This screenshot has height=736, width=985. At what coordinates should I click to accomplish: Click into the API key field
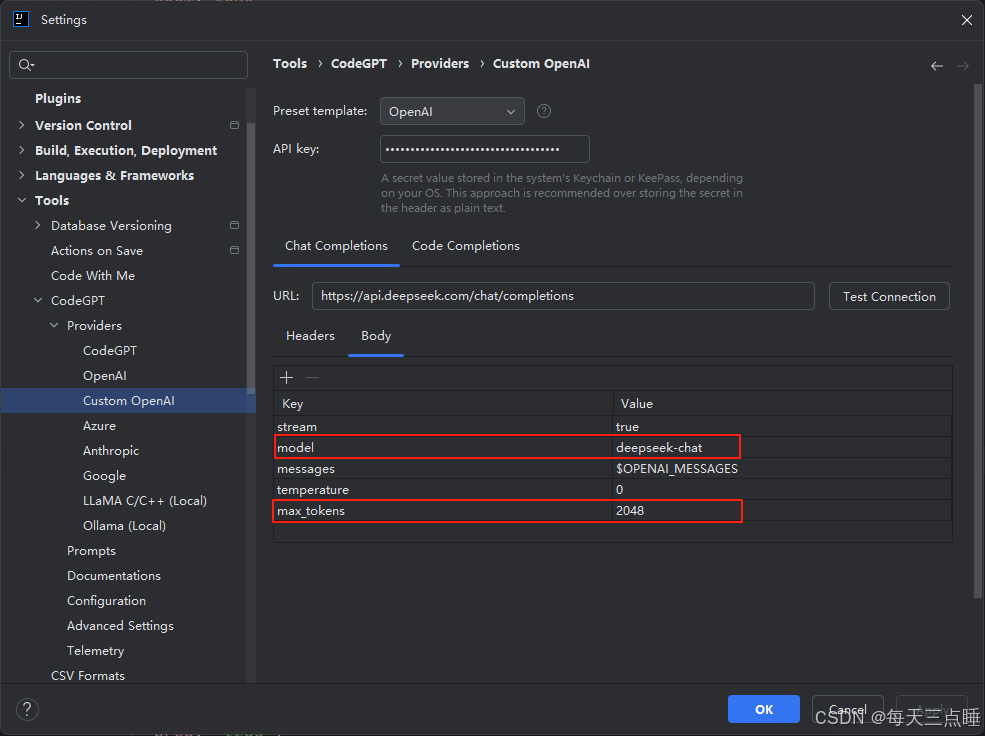pyautogui.click(x=484, y=149)
